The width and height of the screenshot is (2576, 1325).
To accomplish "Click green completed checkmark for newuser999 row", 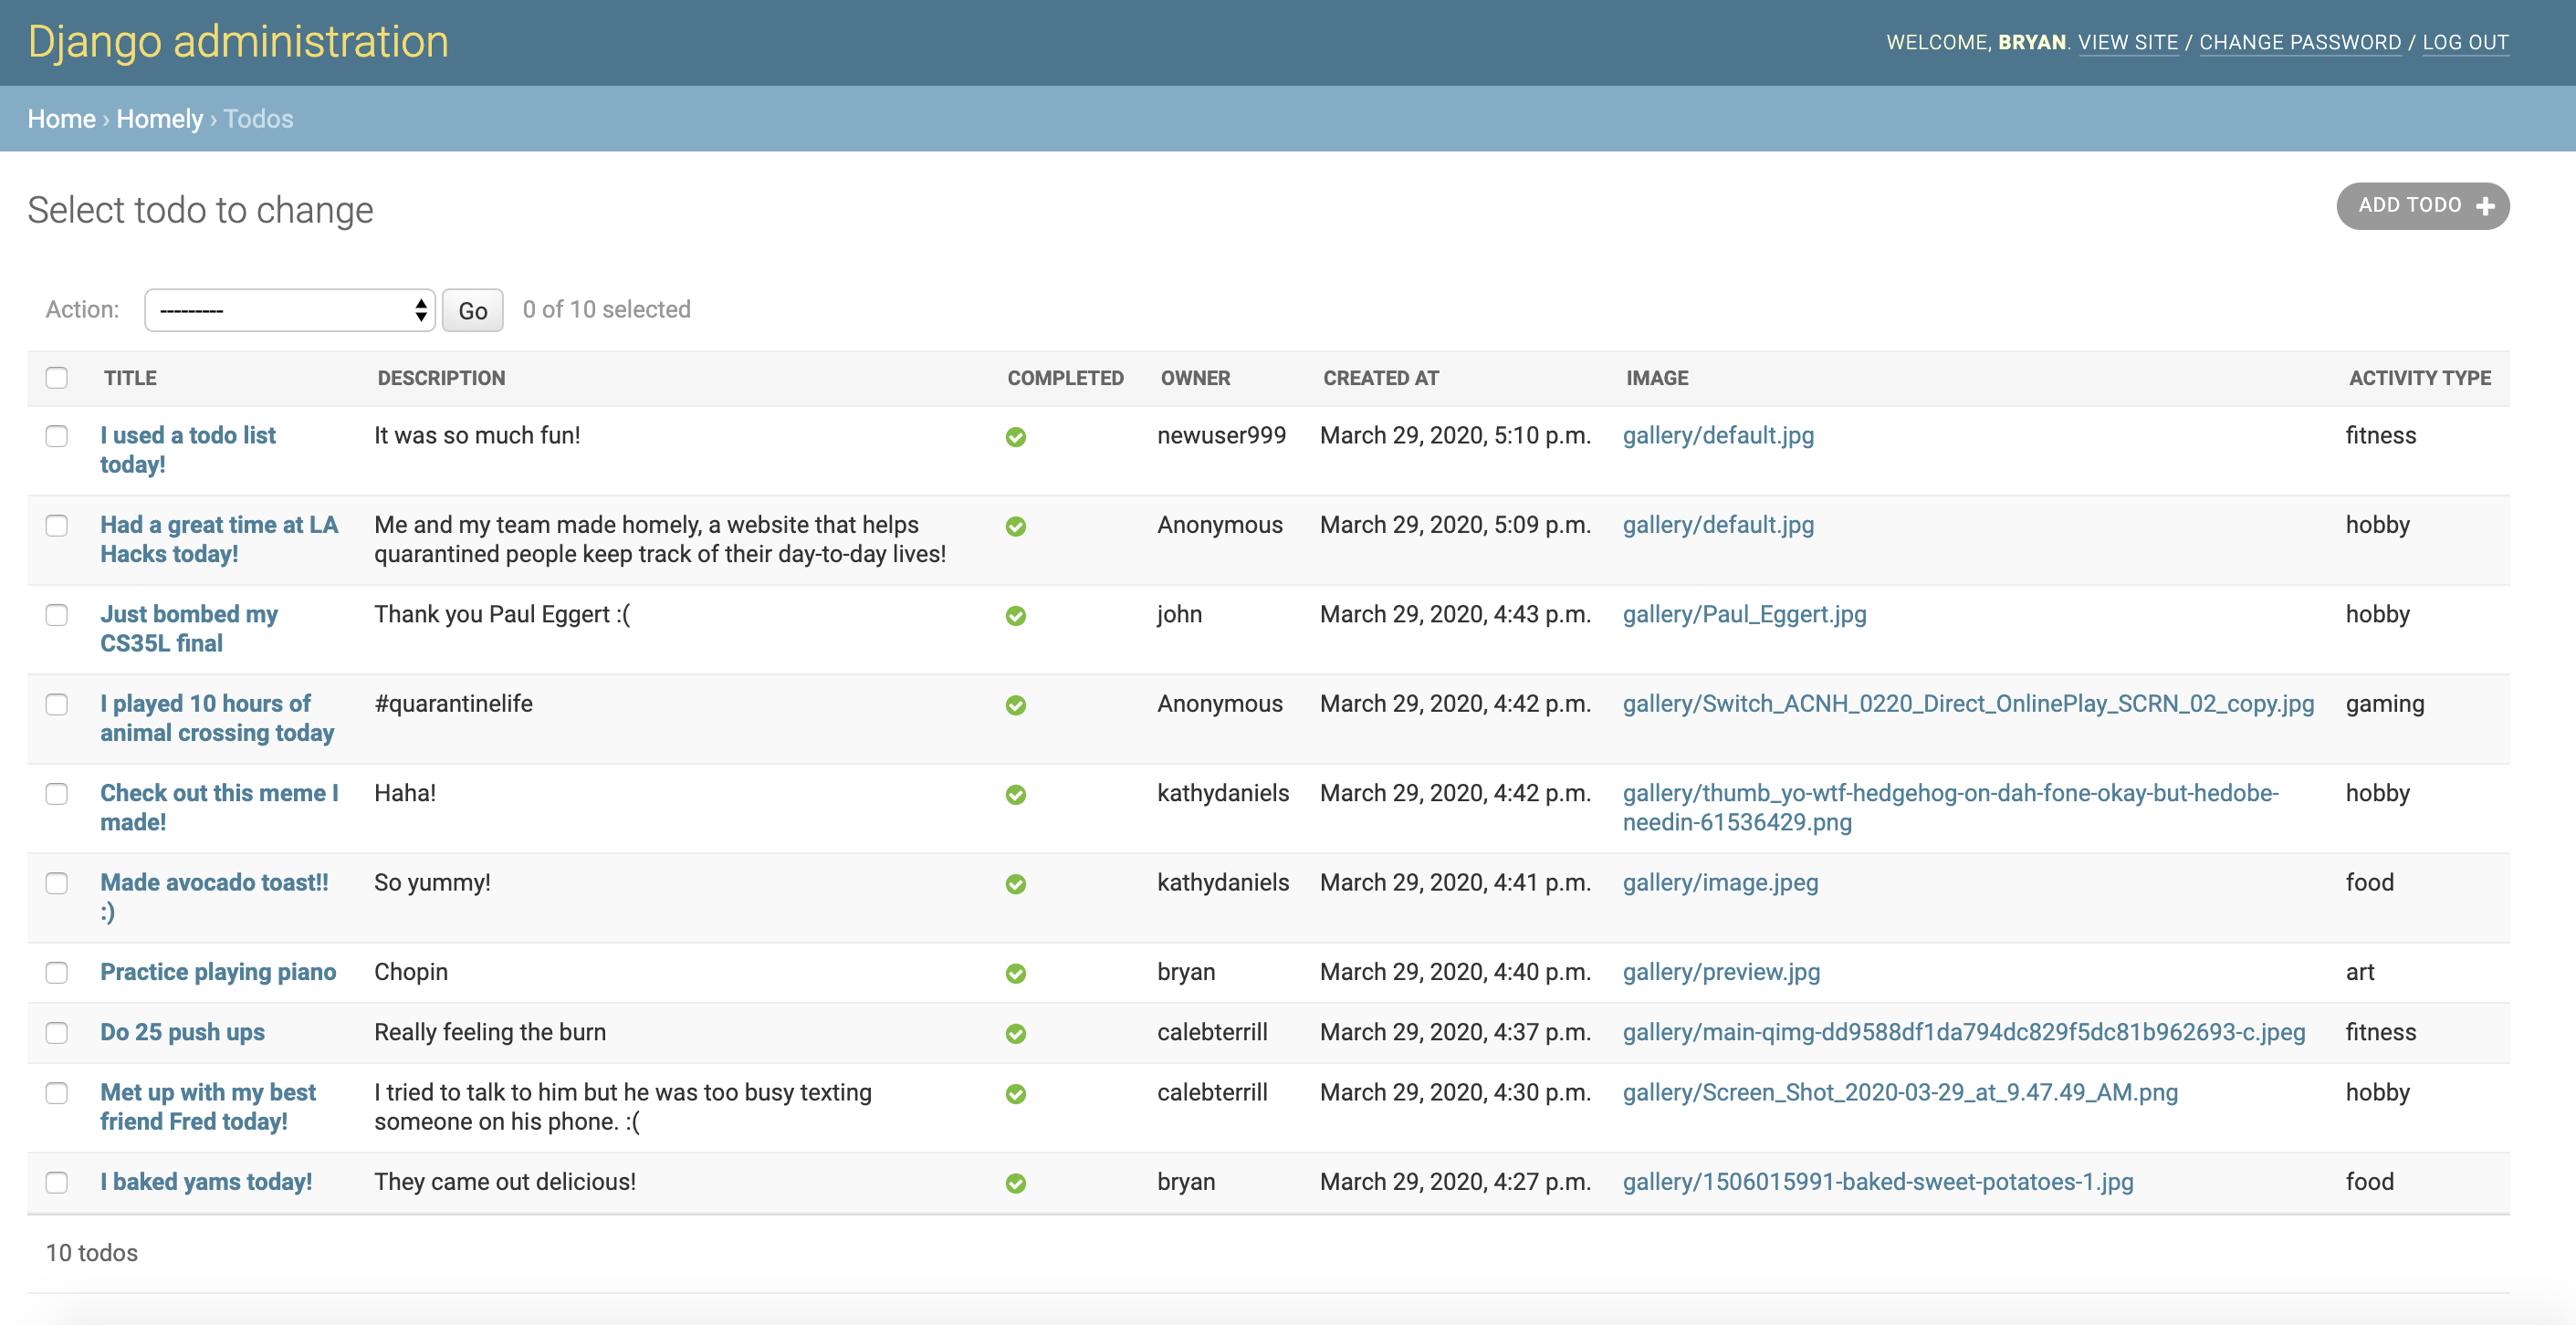I will click(x=1015, y=437).
